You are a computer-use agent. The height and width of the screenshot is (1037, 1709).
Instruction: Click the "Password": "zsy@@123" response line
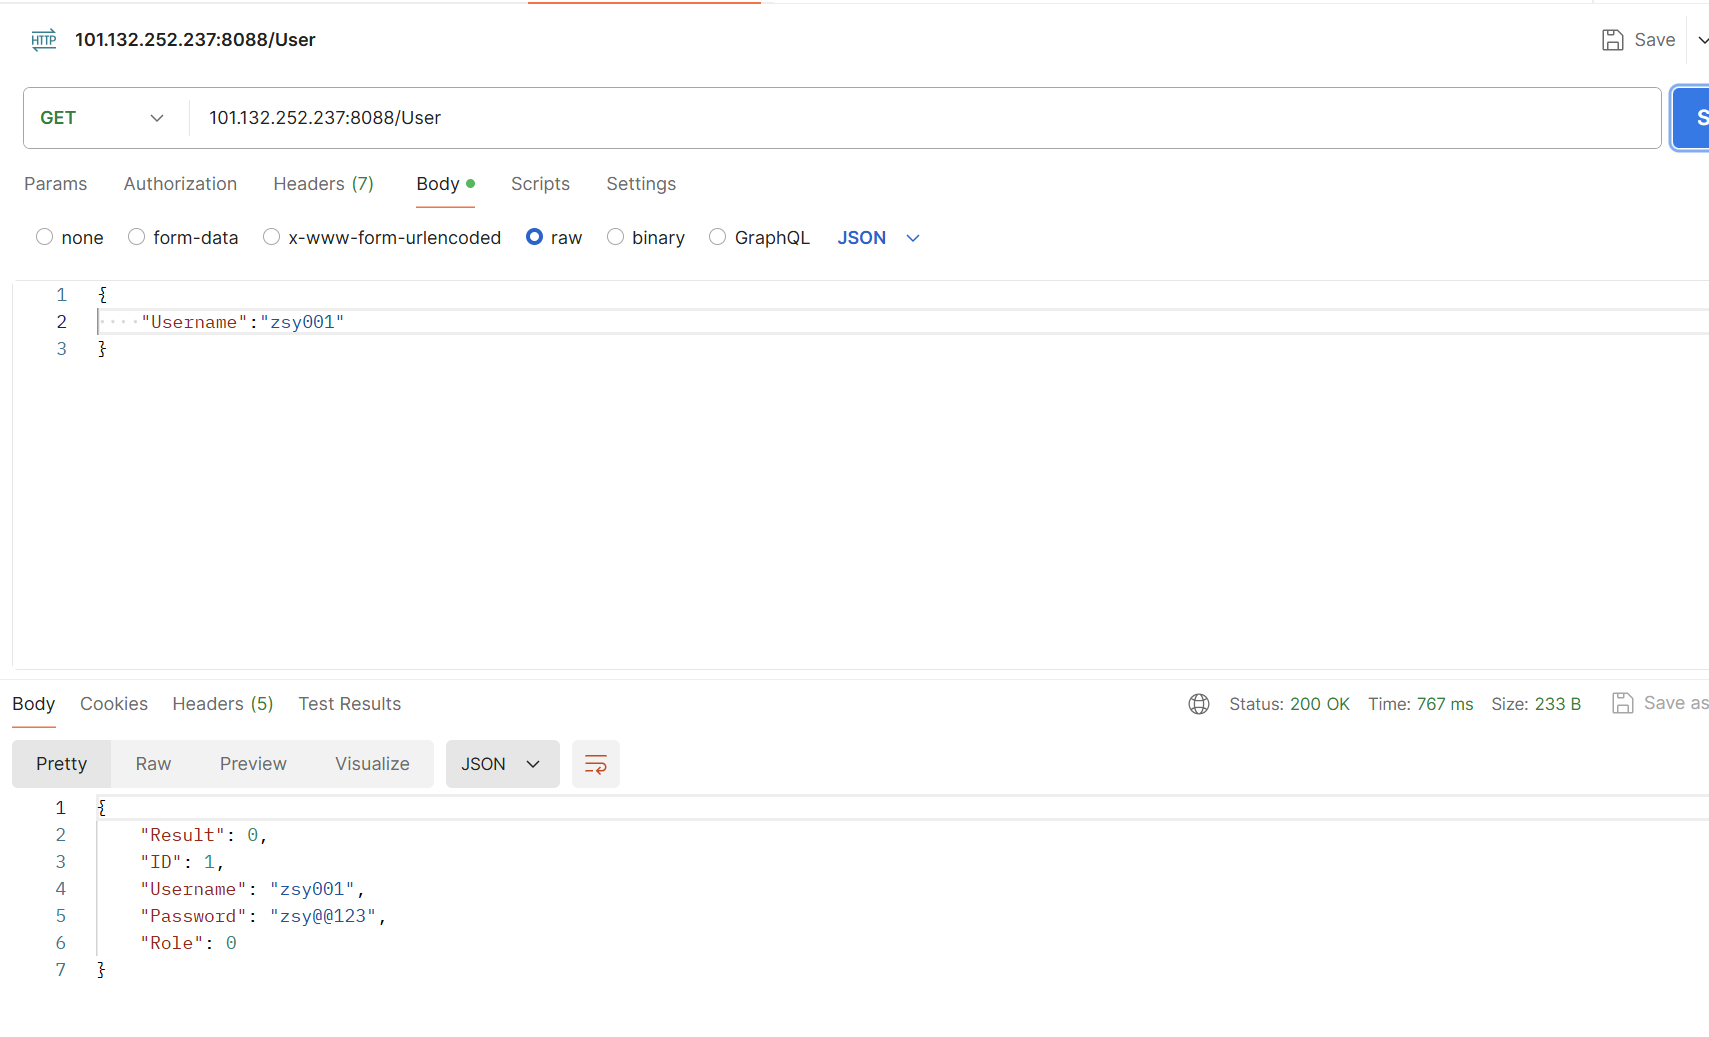pyautogui.click(x=263, y=916)
